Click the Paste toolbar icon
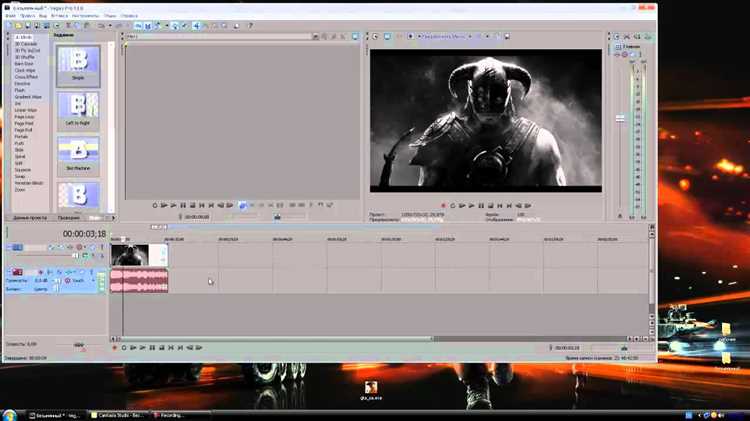The height and width of the screenshot is (421, 750). 86,26
